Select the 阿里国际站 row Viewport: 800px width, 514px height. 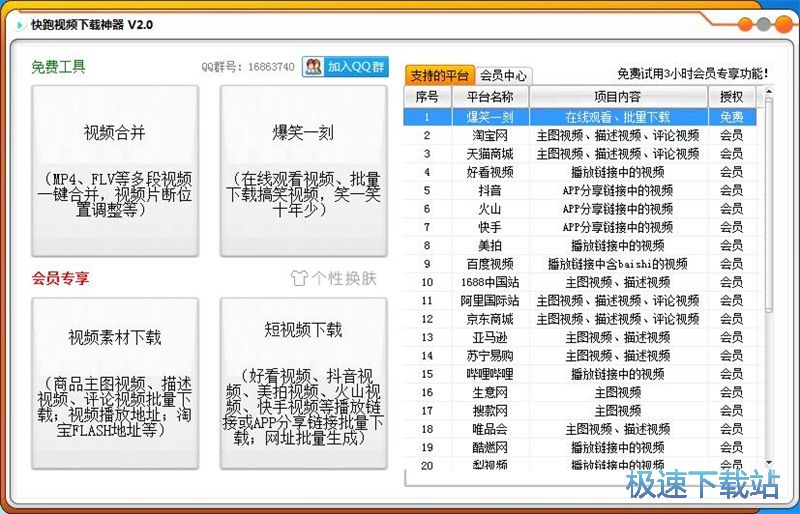coord(580,301)
